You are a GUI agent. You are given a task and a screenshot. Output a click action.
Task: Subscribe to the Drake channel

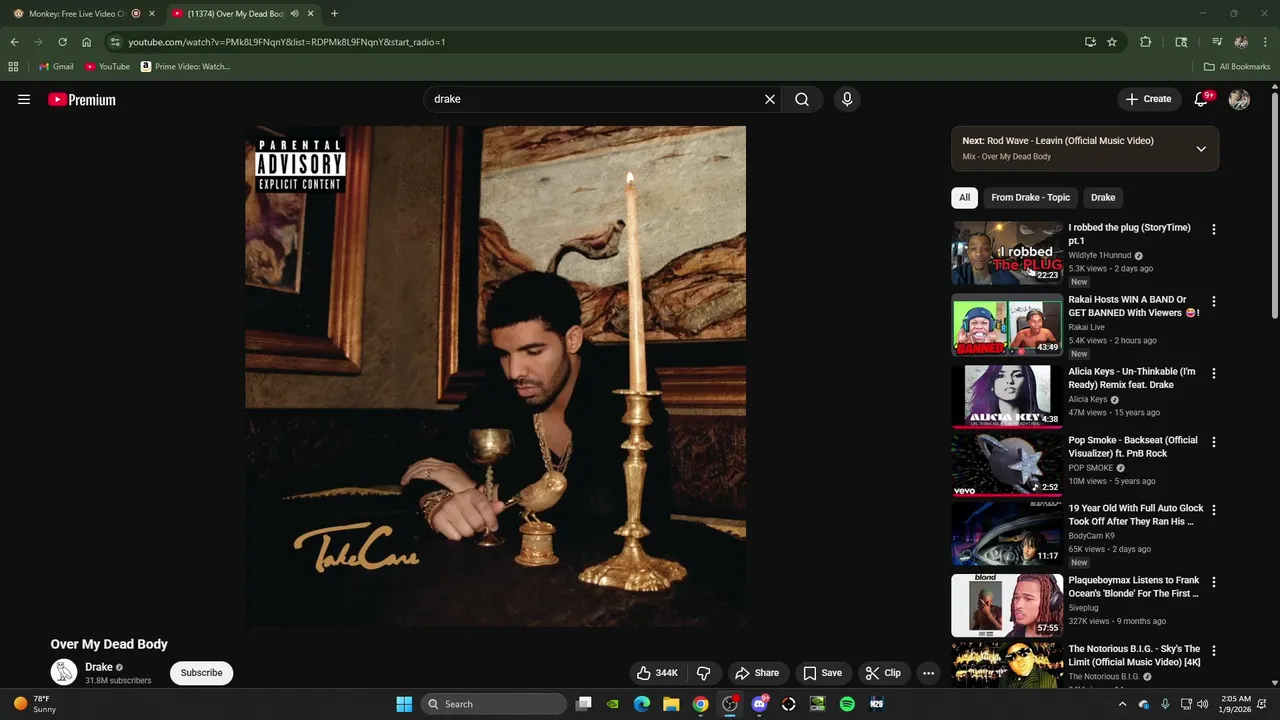coord(201,673)
